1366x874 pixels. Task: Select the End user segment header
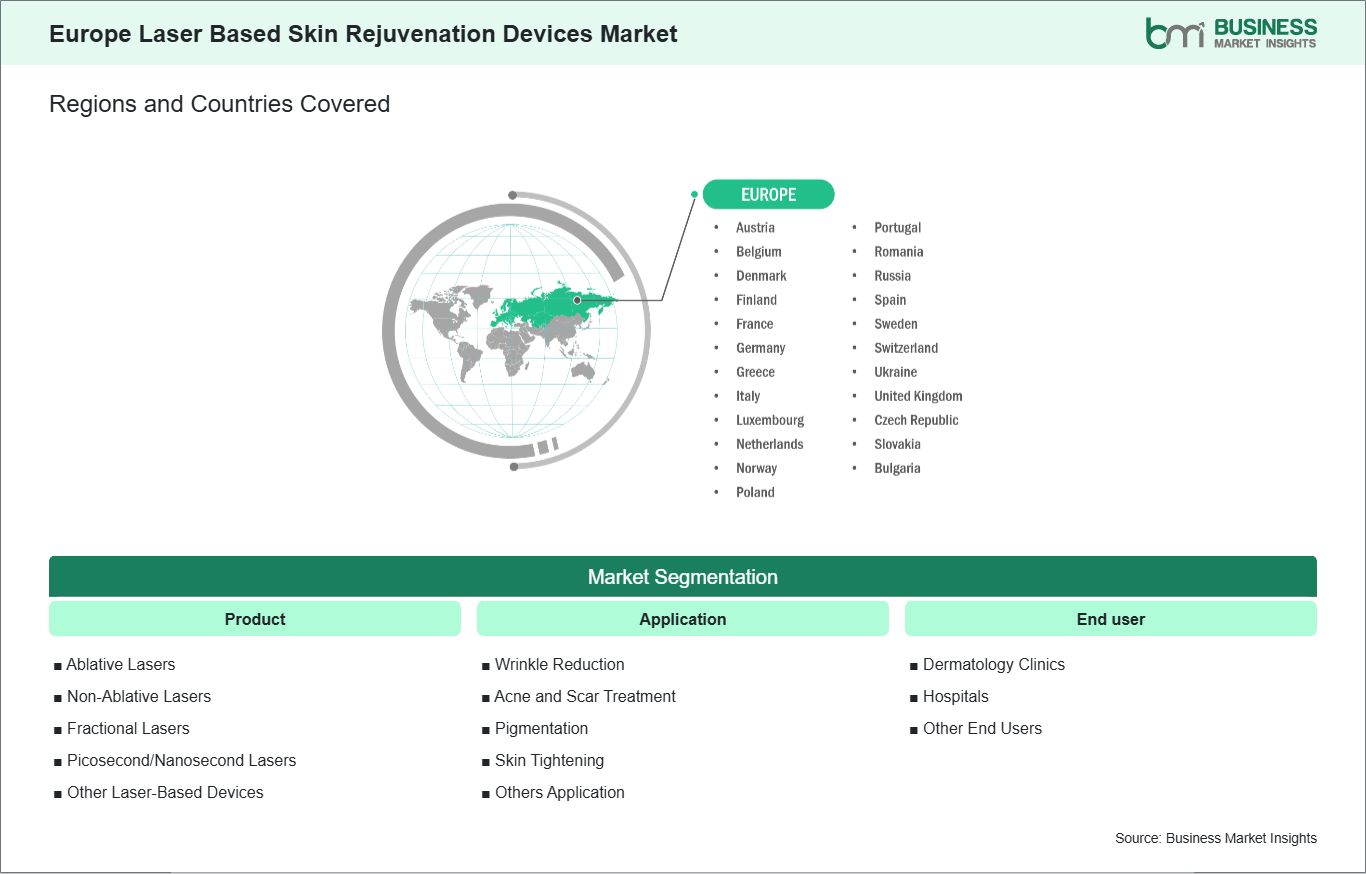pyautogui.click(x=1111, y=619)
